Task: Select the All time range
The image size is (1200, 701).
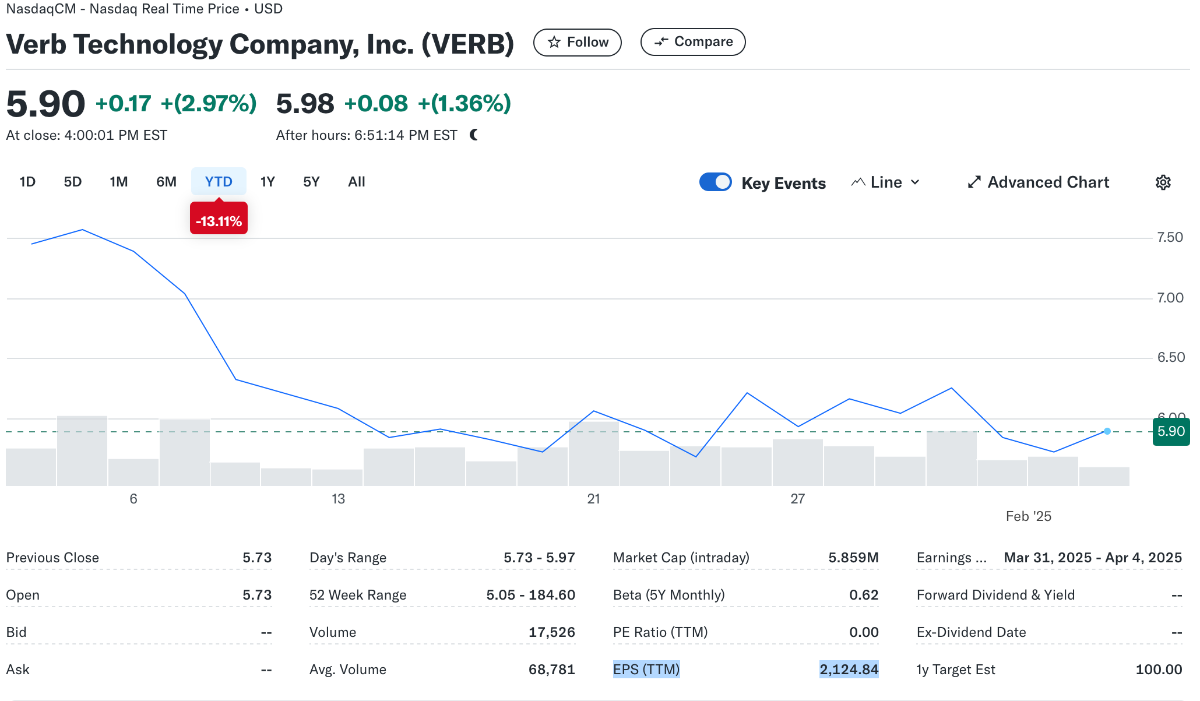Action: (x=356, y=182)
